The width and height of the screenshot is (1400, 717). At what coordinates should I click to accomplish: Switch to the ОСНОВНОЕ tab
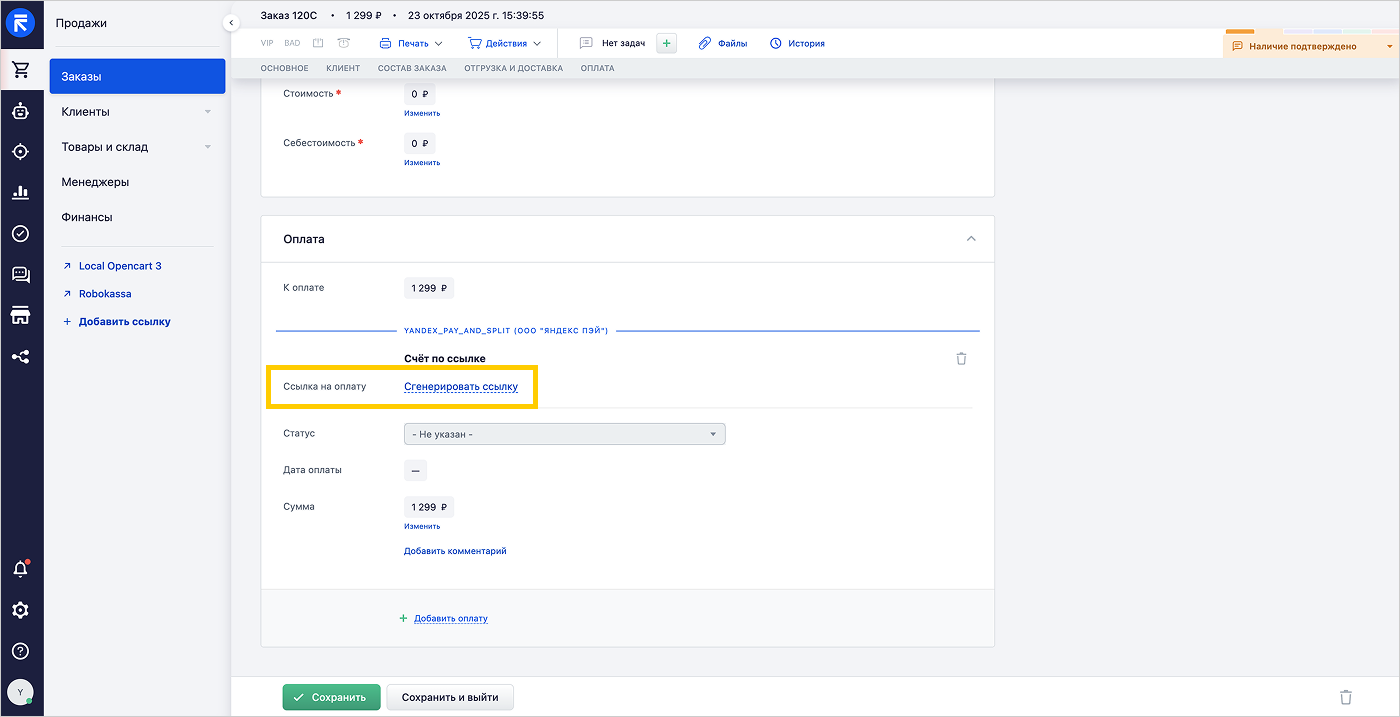[284, 68]
